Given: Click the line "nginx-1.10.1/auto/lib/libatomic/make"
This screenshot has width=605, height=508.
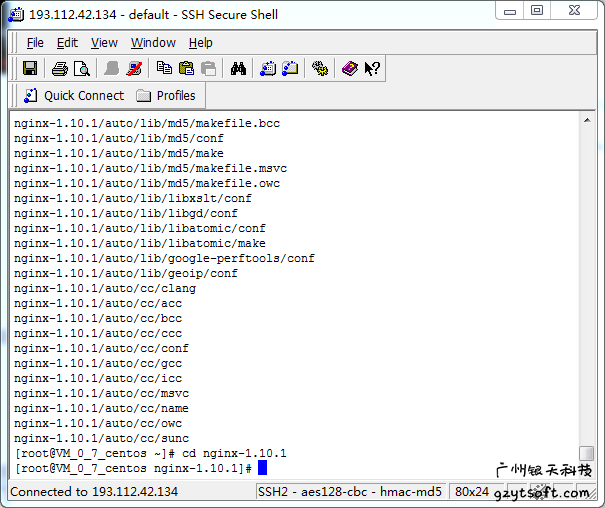Looking at the screenshot, I should pyautogui.click(x=140, y=243).
